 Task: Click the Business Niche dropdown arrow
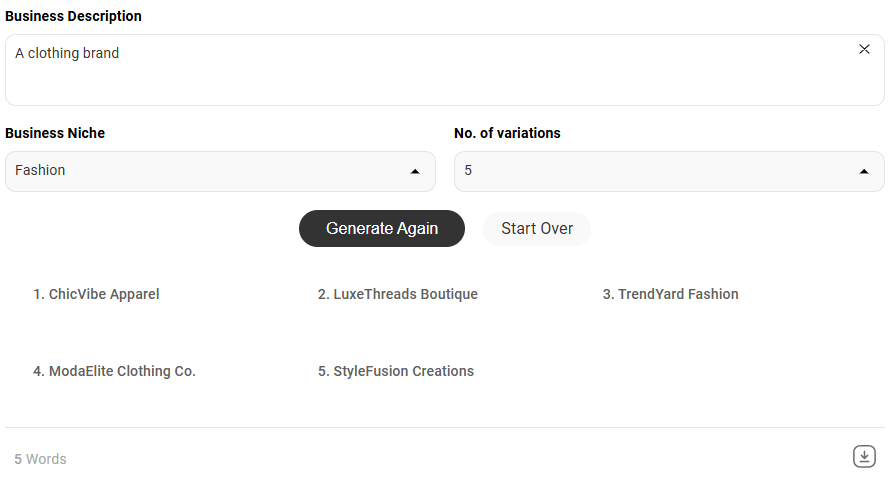(x=415, y=171)
